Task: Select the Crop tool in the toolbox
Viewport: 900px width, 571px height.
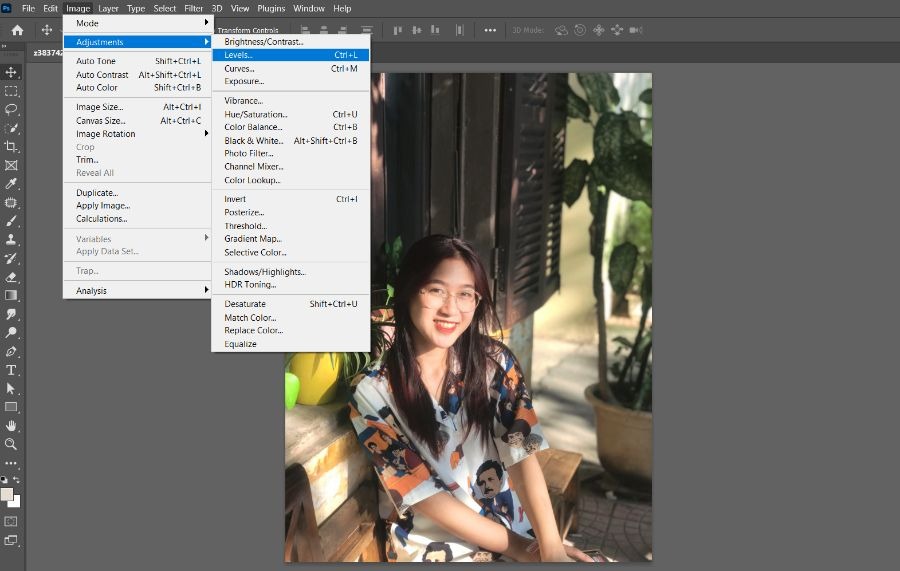Action: (x=11, y=147)
